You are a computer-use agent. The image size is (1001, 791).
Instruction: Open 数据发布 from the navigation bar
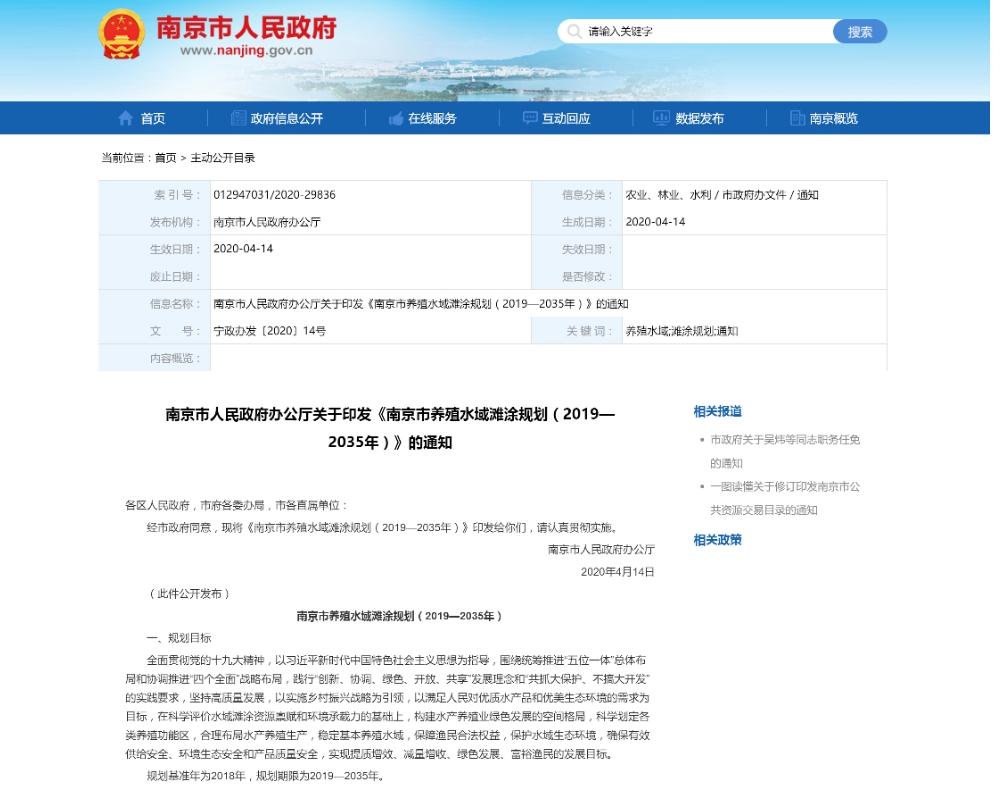coord(700,118)
